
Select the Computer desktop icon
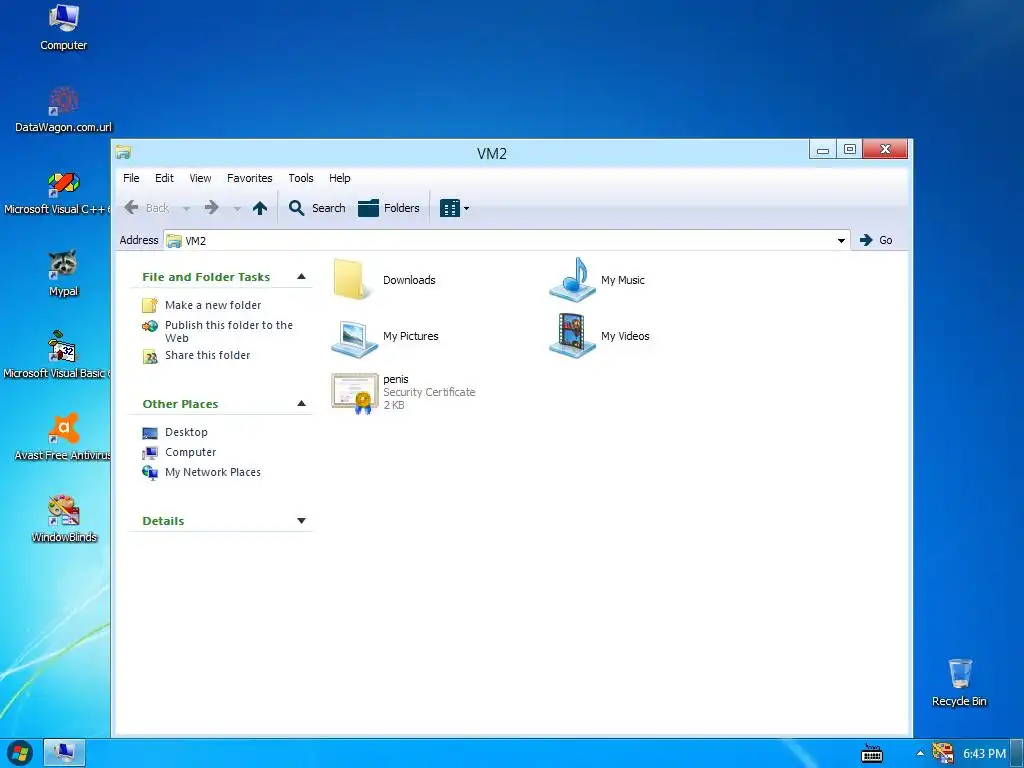(63, 28)
